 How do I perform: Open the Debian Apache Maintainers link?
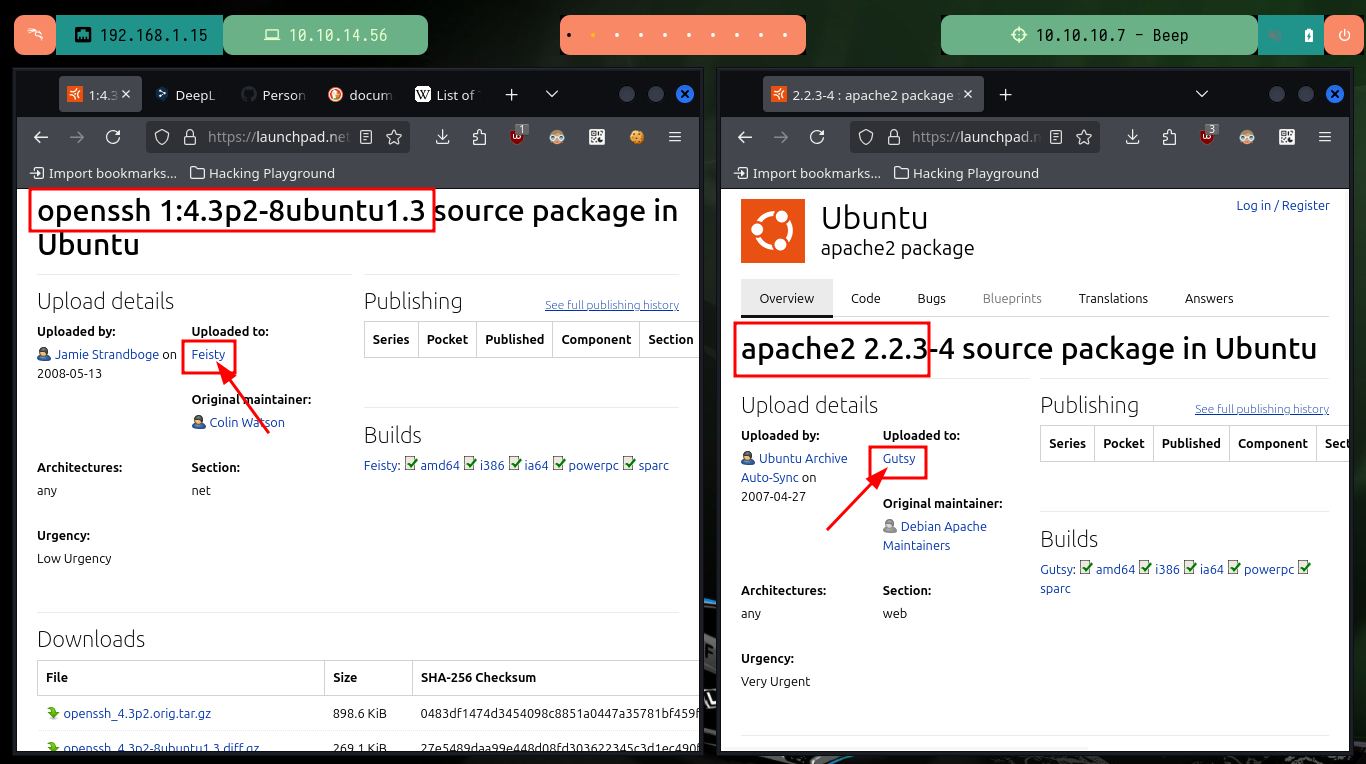click(935, 535)
